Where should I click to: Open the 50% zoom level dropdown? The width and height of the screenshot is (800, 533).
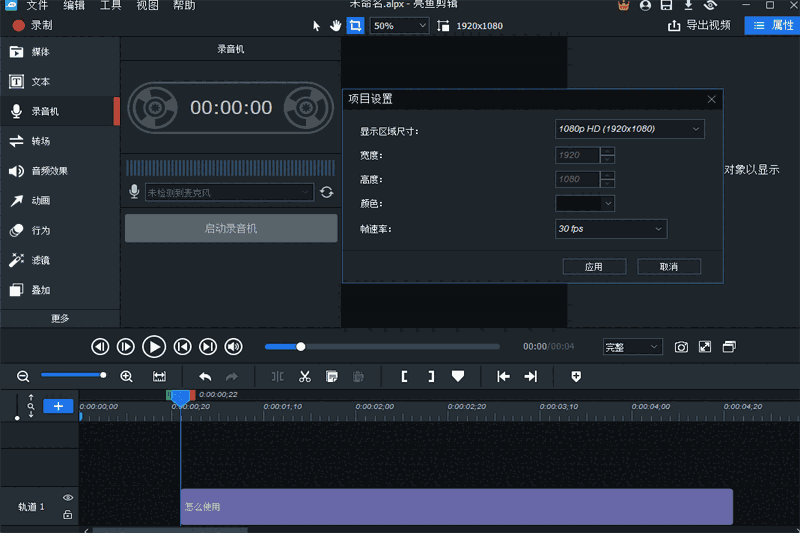[x=398, y=25]
